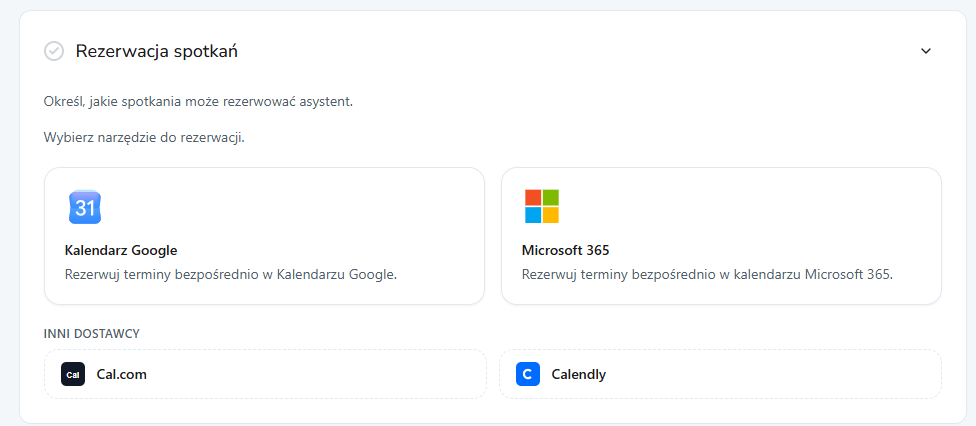Click the Kalendarz Google title text
The height and width of the screenshot is (426, 976).
point(121,250)
